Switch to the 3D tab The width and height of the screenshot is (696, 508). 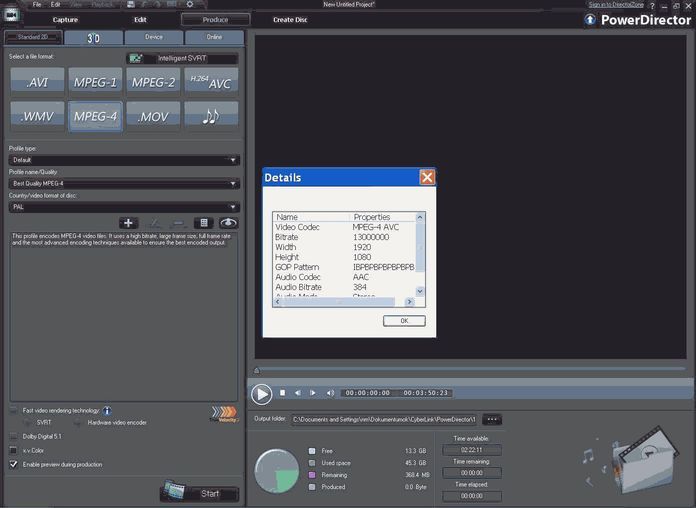tap(93, 38)
